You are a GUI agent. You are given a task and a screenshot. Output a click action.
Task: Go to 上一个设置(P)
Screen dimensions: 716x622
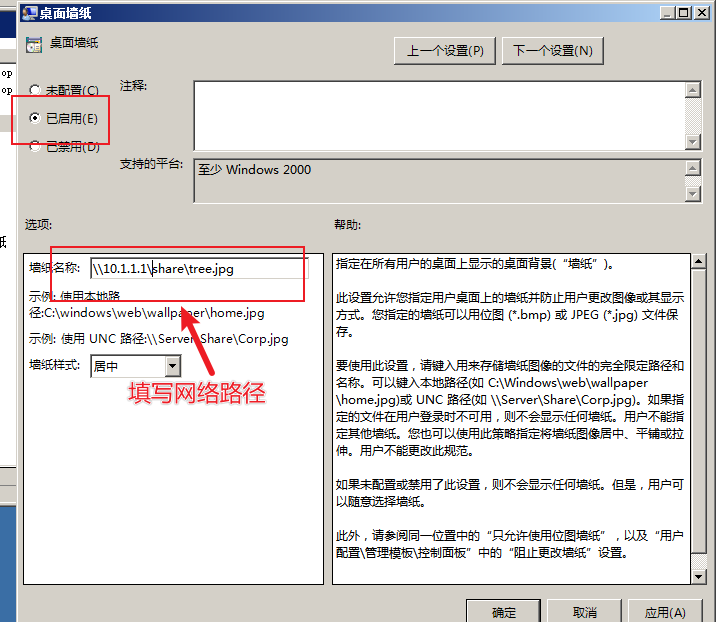445,51
